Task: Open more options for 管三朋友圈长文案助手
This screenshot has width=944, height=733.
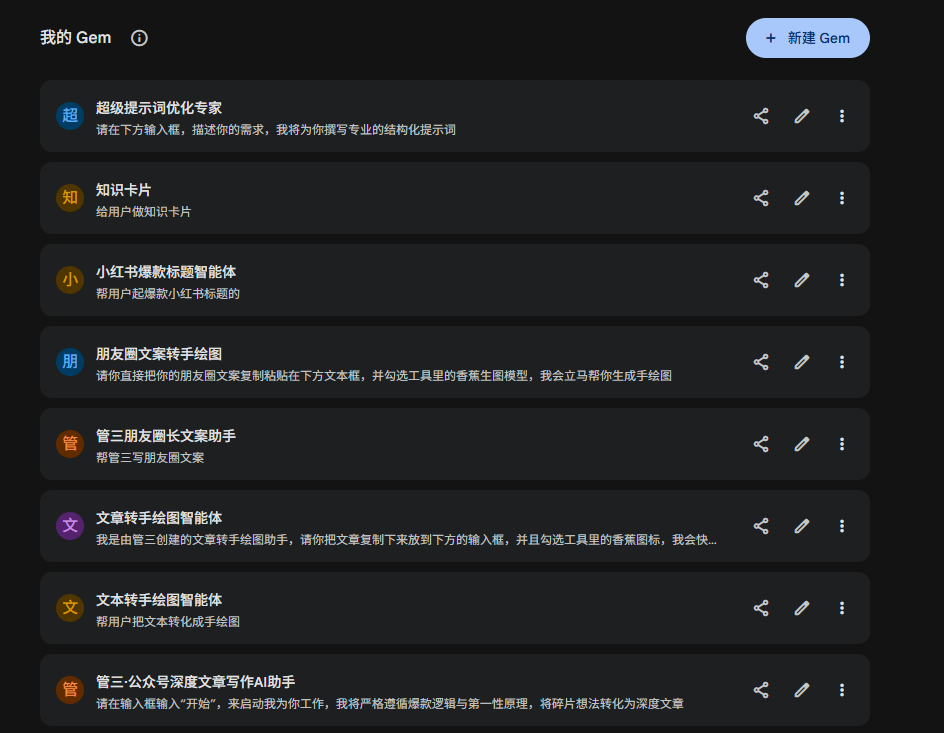Action: pyautogui.click(x=842, y=444)
